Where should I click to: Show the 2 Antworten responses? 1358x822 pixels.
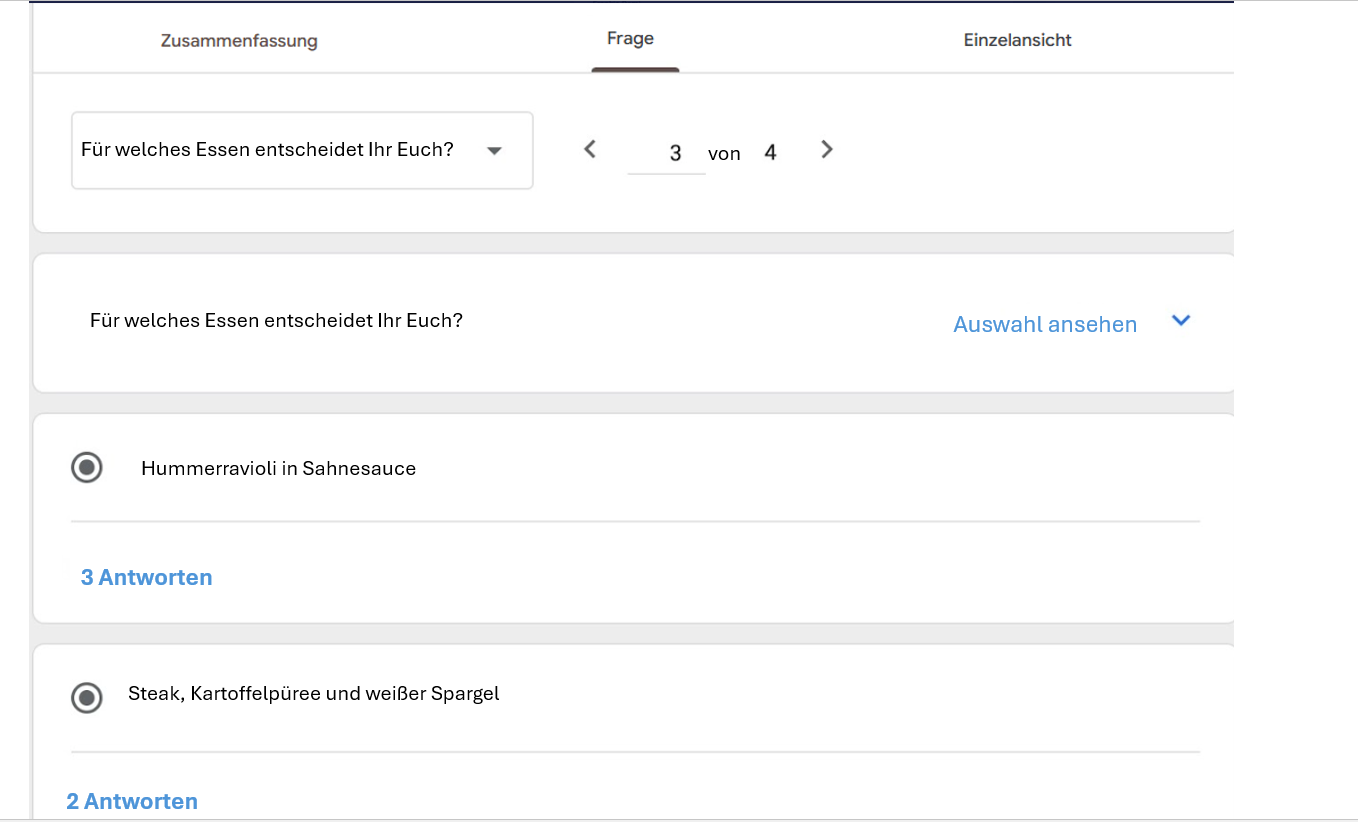tap(132, 801)
